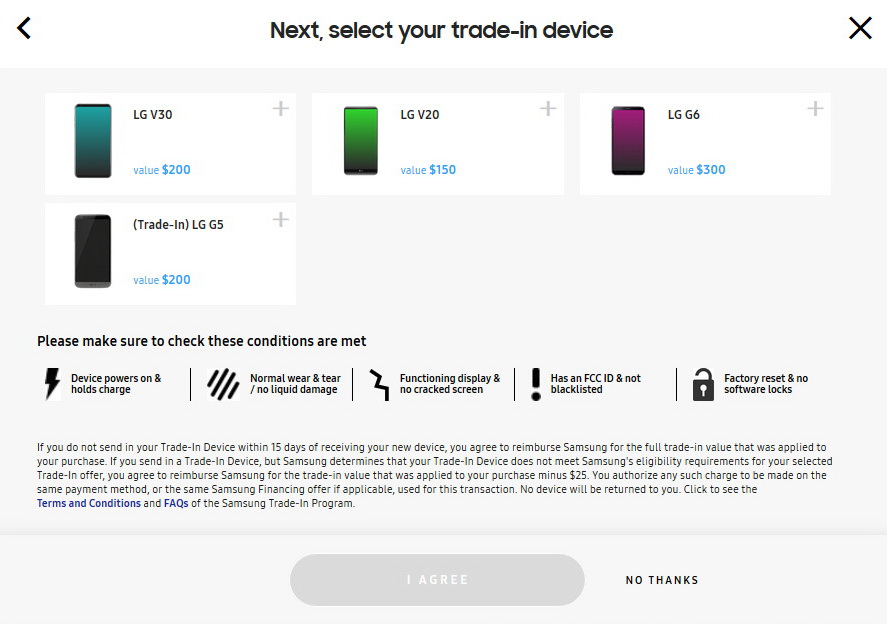Click the plus icon on LG G6 card
This screenshot has height=624, width=887.
click(815, 109)
